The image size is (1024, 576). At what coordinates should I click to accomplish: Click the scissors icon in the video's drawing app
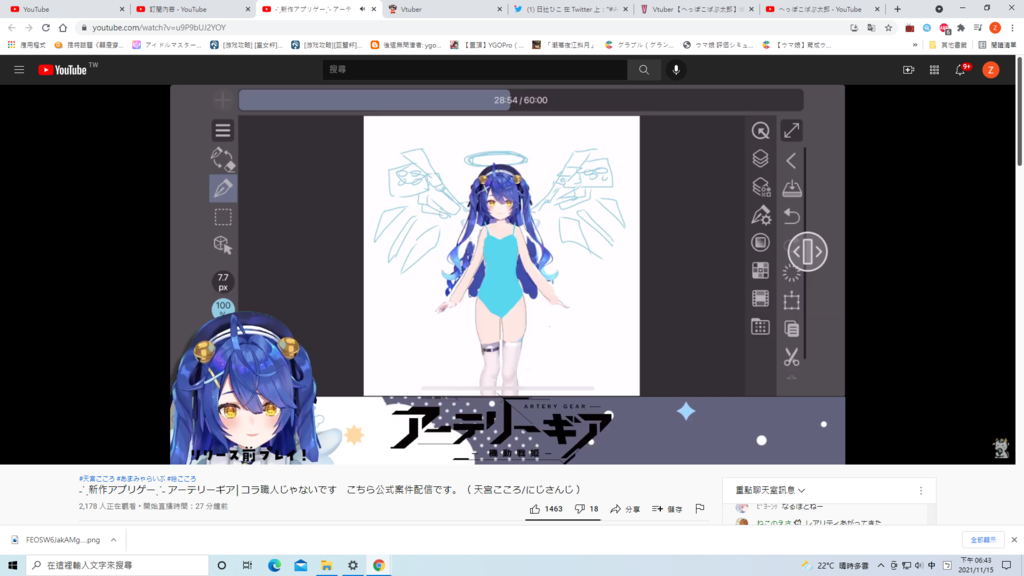[792, 357]
